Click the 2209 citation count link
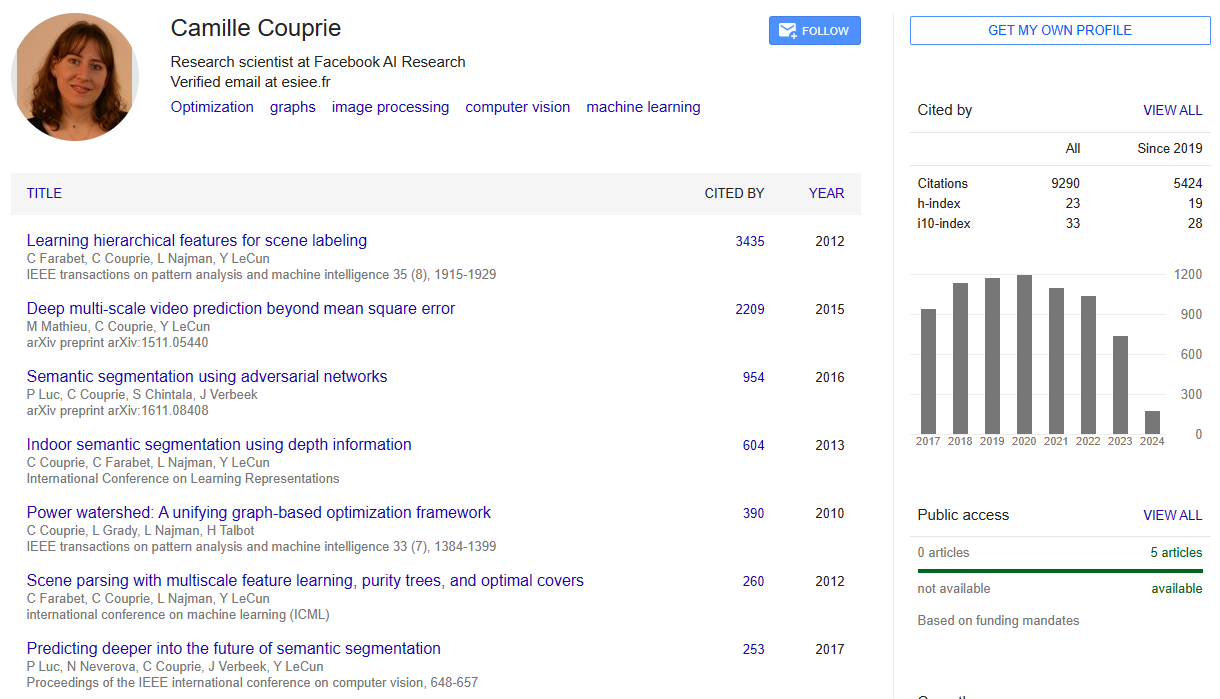This screenshot has height=699, width=1220. click(750, 309)
